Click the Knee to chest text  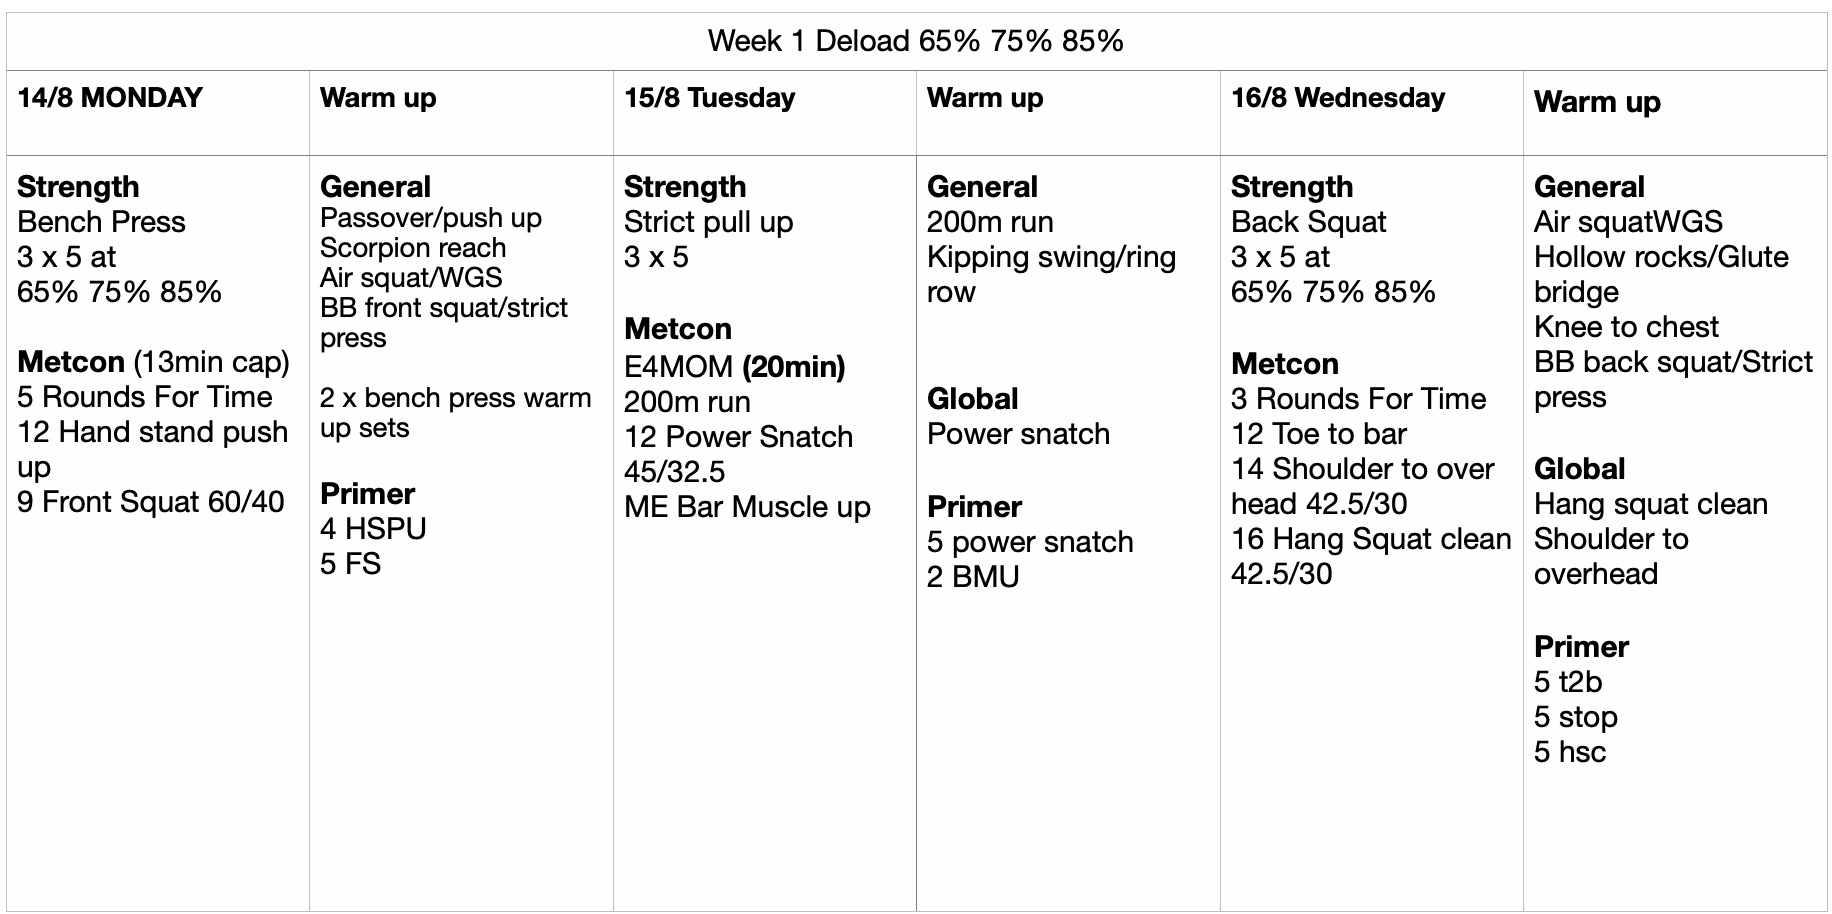coord(1626,327)
